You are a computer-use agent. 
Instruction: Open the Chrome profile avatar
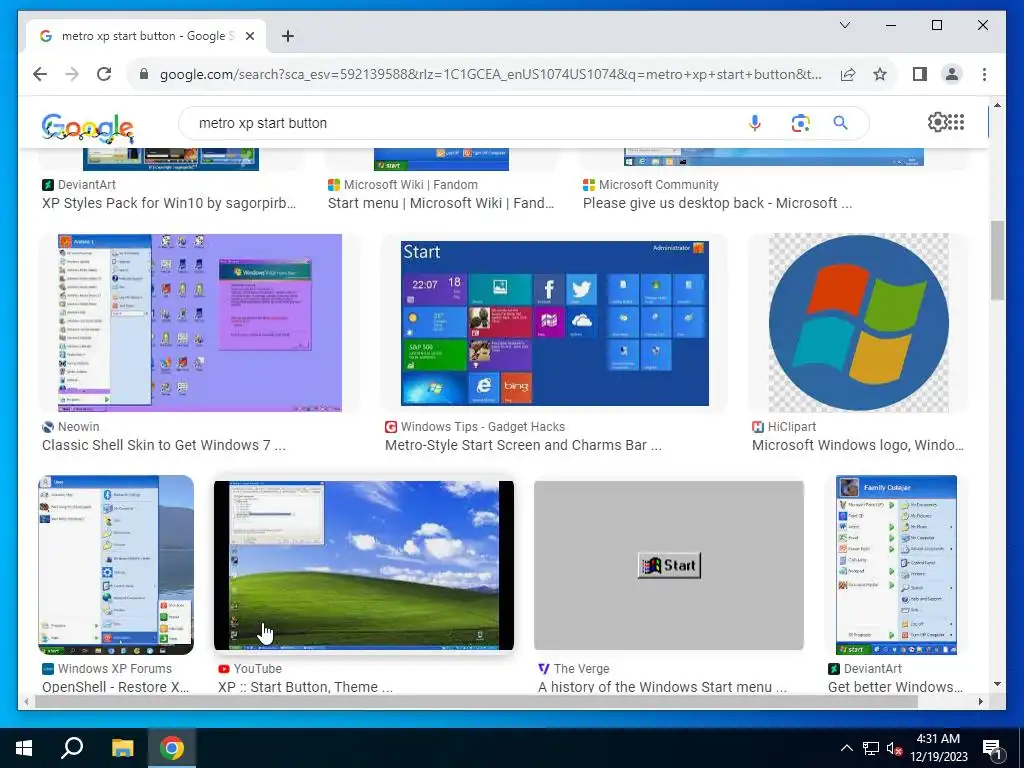click(x=952, y=74)
